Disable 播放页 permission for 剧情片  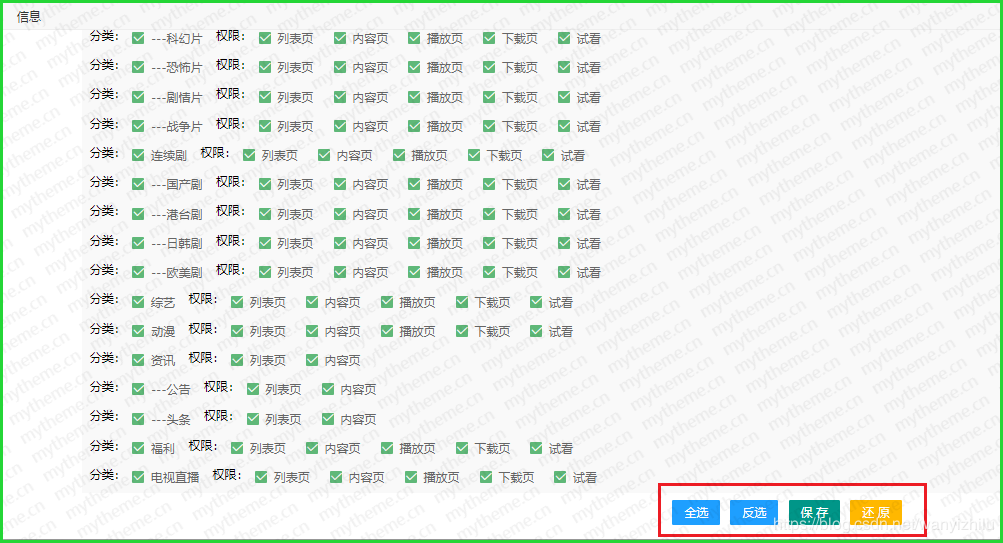click(x=414, y=97)
